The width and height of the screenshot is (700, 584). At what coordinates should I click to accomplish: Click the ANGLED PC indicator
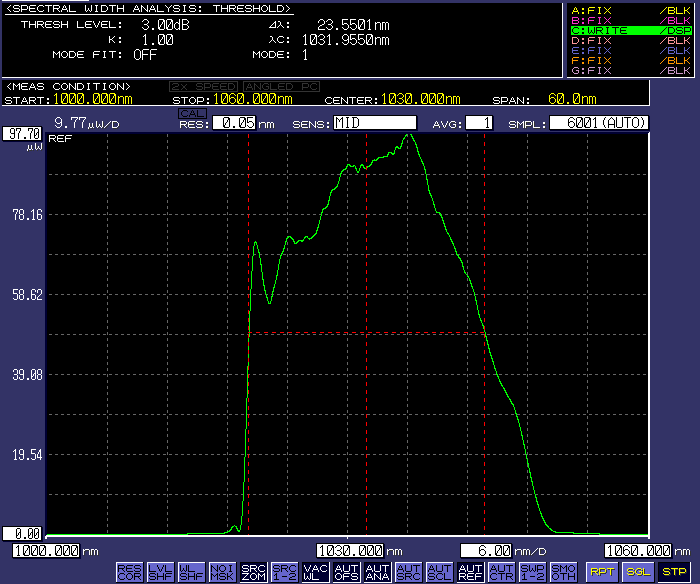[x=281, y=86]
